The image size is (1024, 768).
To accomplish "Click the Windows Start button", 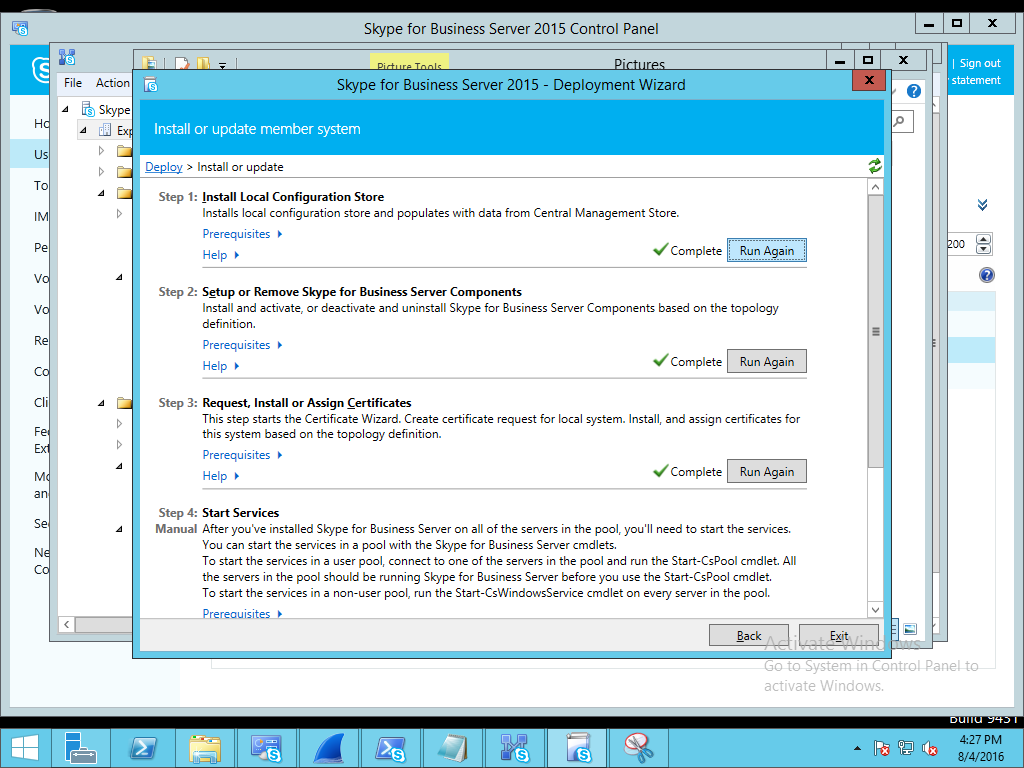I will pyautogui.click(x=24, y=747).
